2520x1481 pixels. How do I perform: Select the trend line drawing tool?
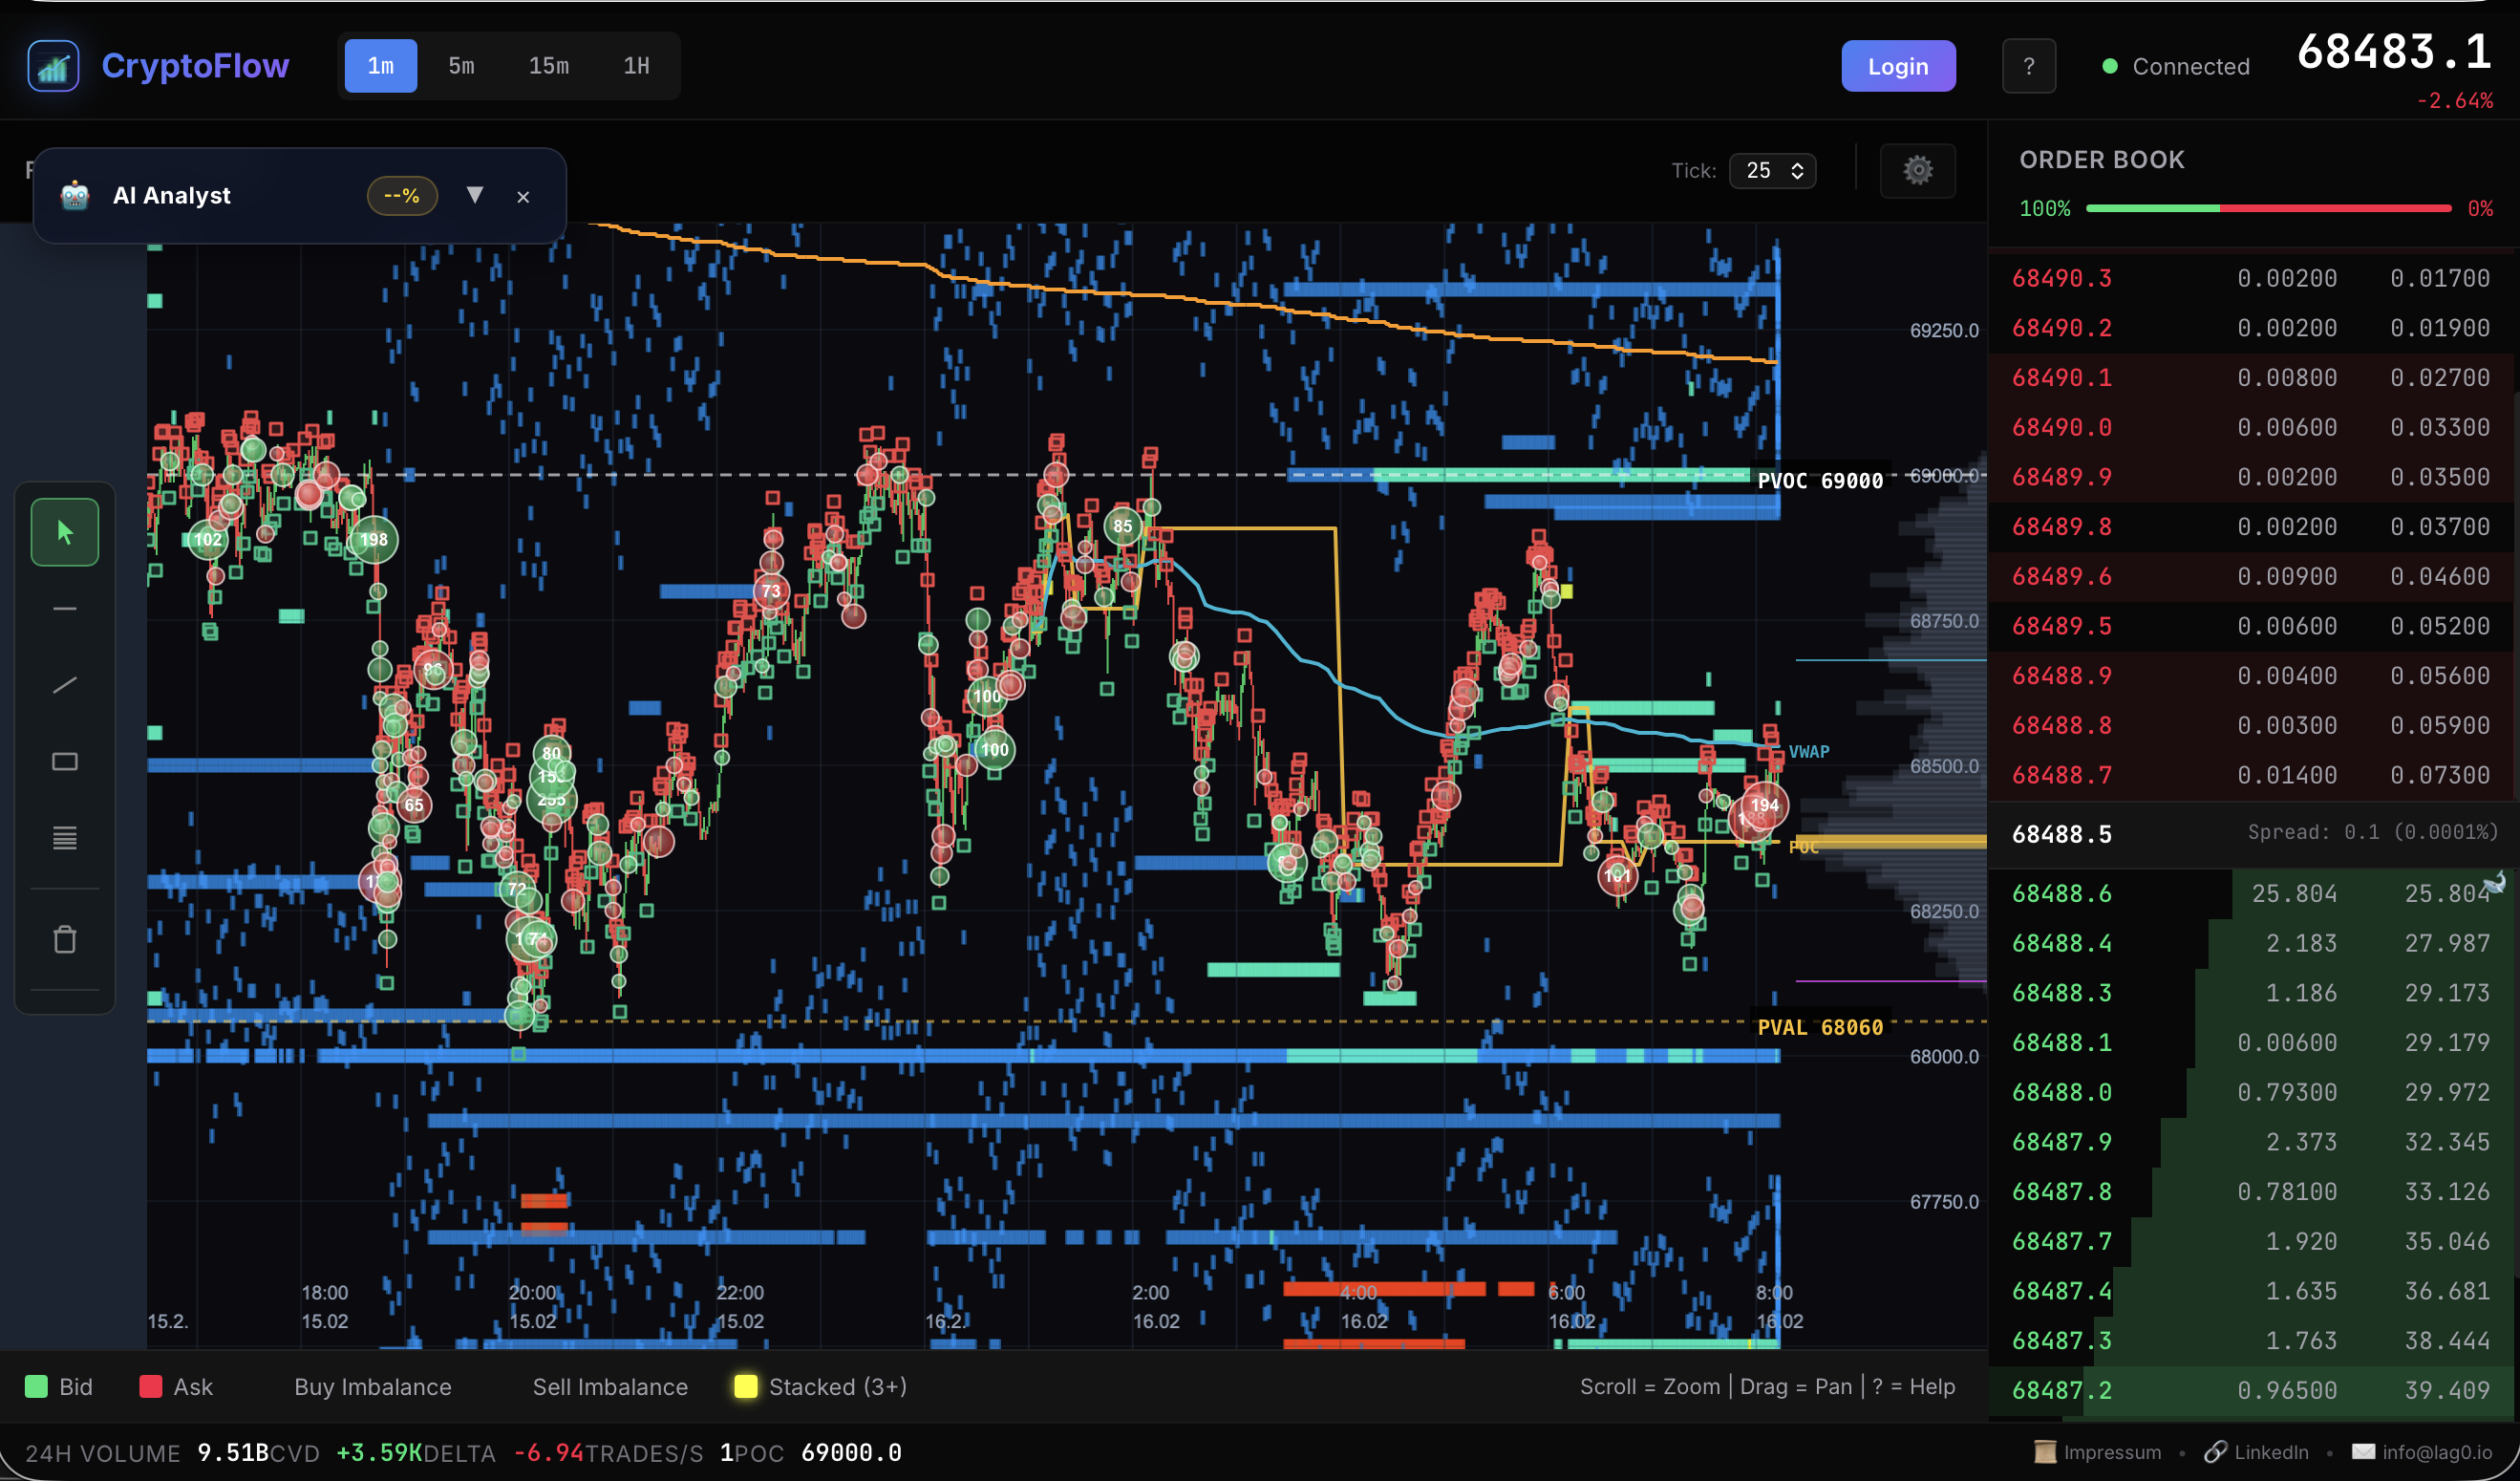point(64,684)
